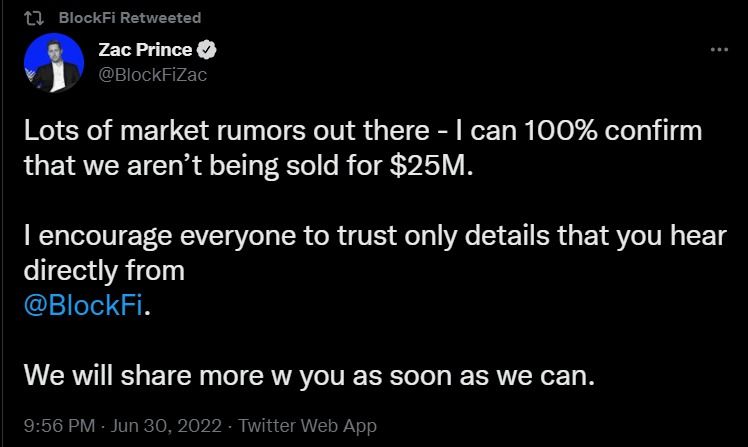This screenshot has height=447, width=748.
Task: Click the verified checkmark badge
Action: click(x=208, y=50)
